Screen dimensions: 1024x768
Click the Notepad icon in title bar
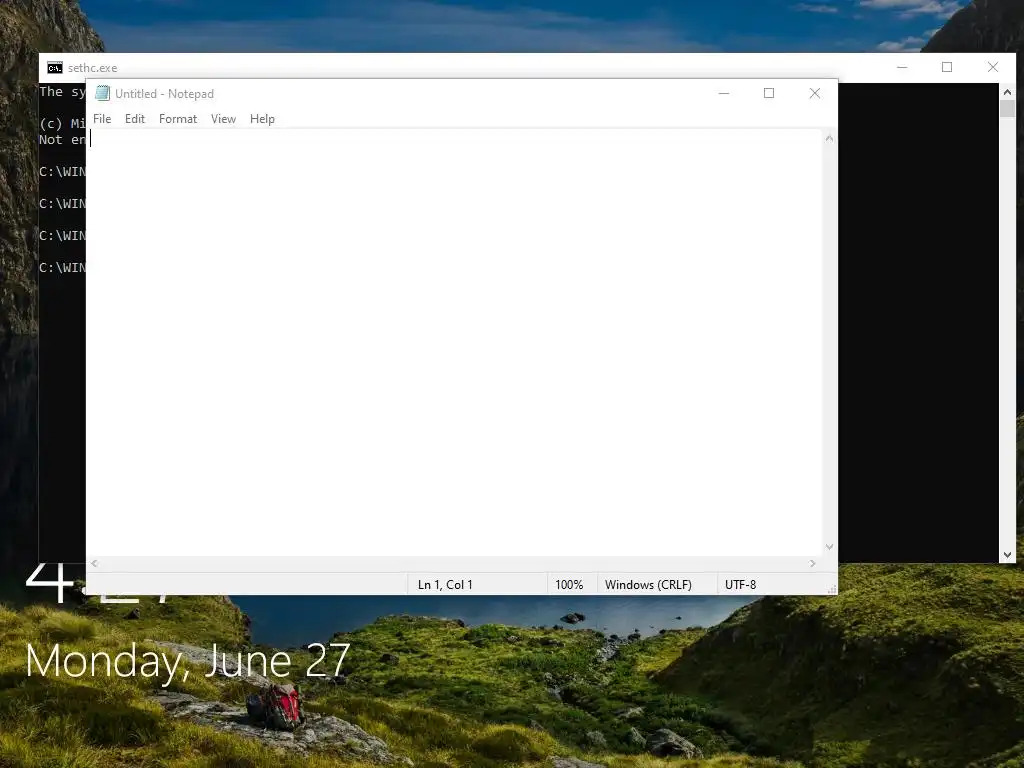point(103,93)
